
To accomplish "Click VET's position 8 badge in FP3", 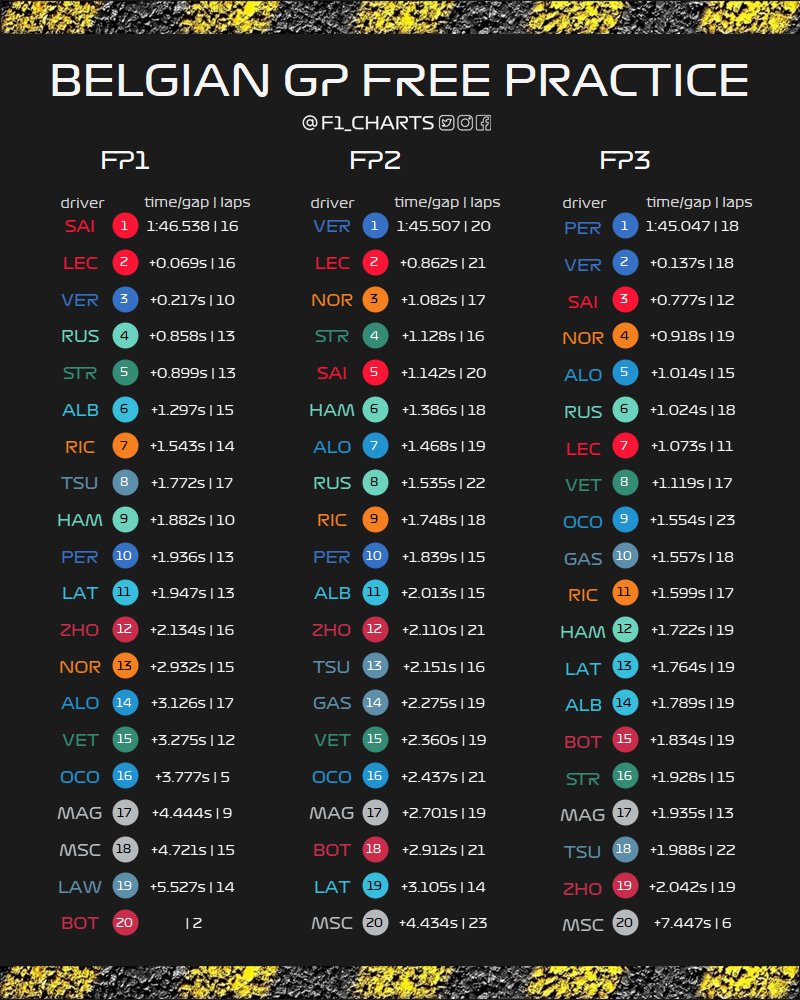I will coord(625,484).
